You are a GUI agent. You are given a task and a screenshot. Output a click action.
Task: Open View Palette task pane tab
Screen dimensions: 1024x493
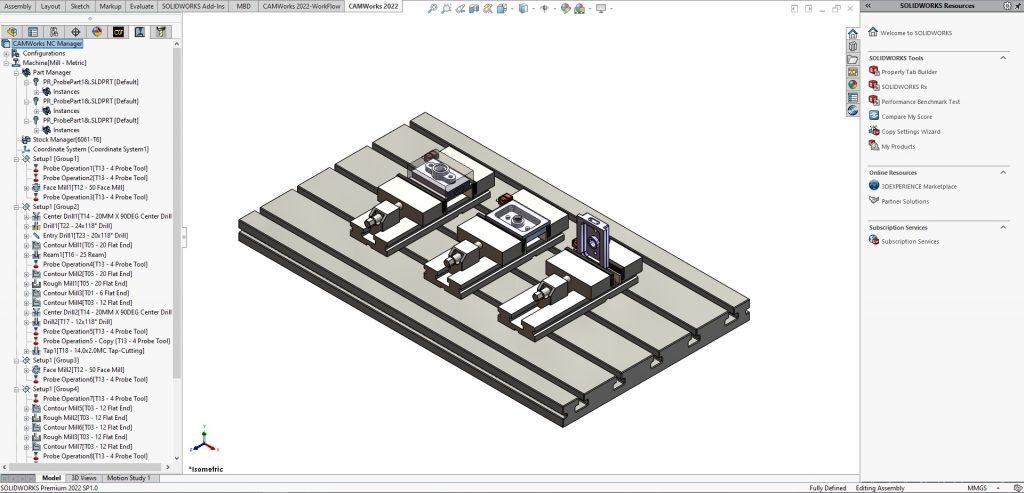(x=852, y=72)
